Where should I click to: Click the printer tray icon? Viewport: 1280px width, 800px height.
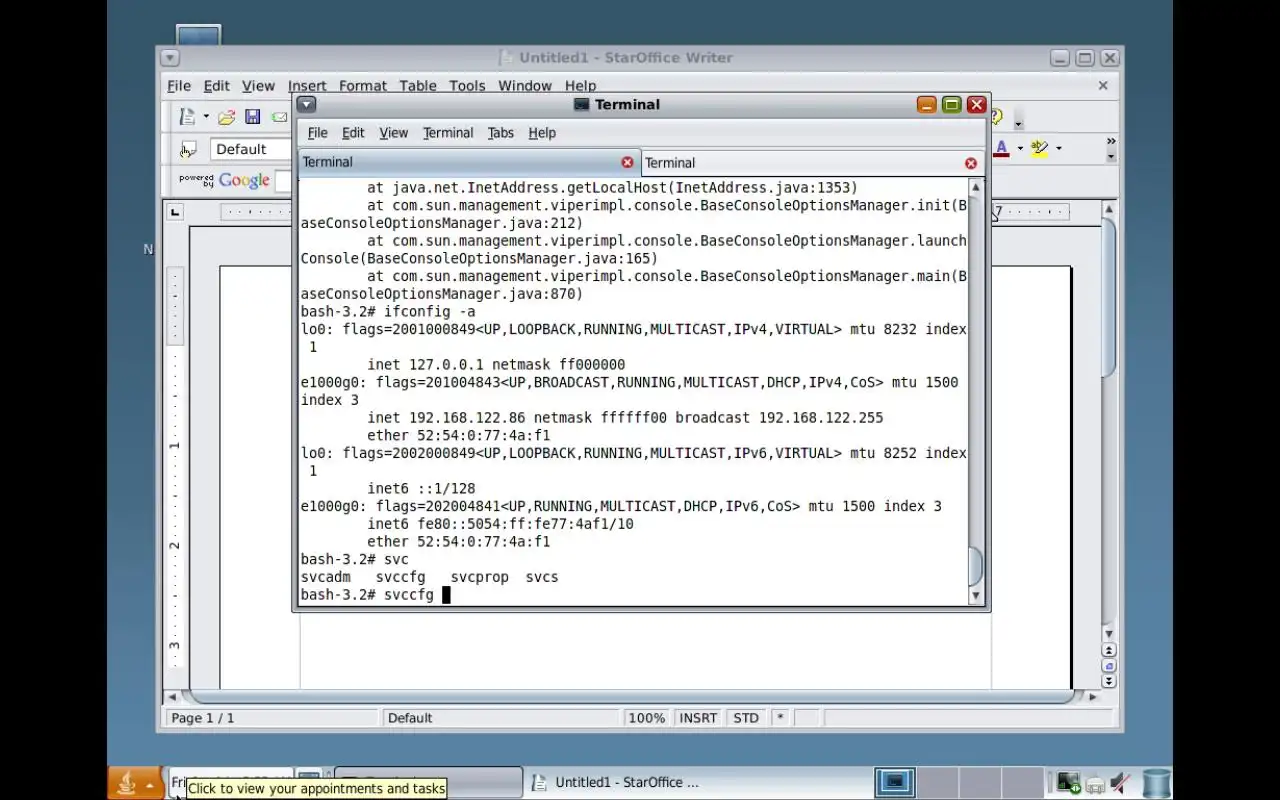click(x=1095, y=784)
